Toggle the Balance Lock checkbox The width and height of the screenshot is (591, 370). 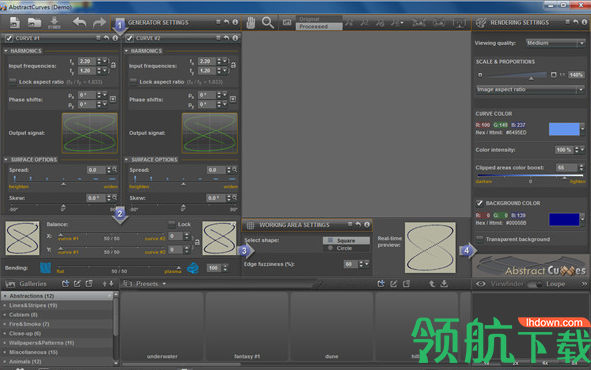pyautogui.click(x=171, y=224)
